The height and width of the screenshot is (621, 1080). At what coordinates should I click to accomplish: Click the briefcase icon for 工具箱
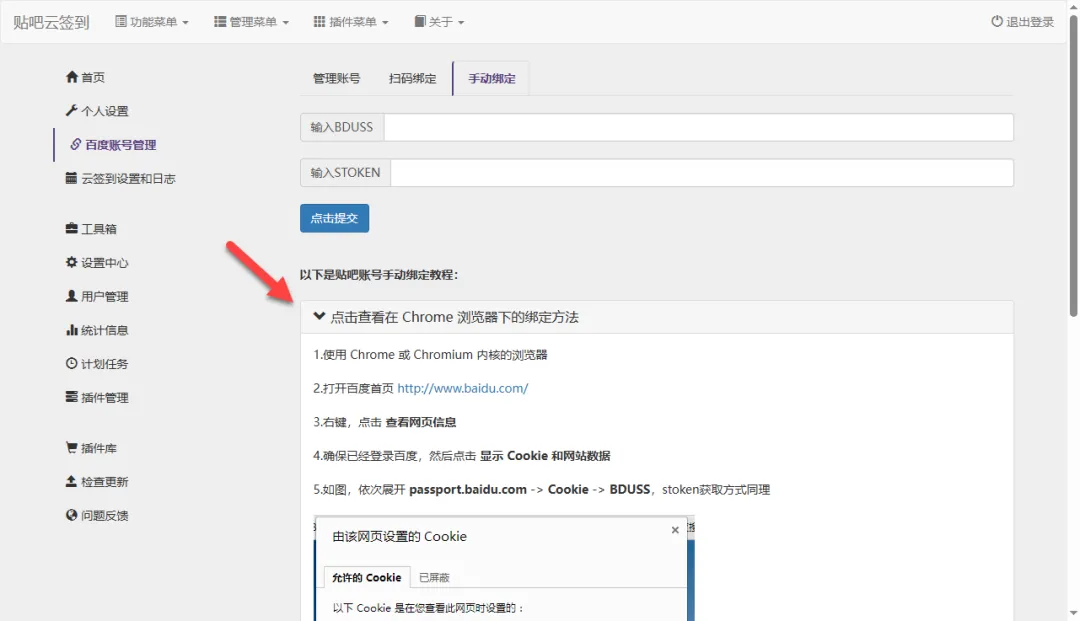point(72,229)
